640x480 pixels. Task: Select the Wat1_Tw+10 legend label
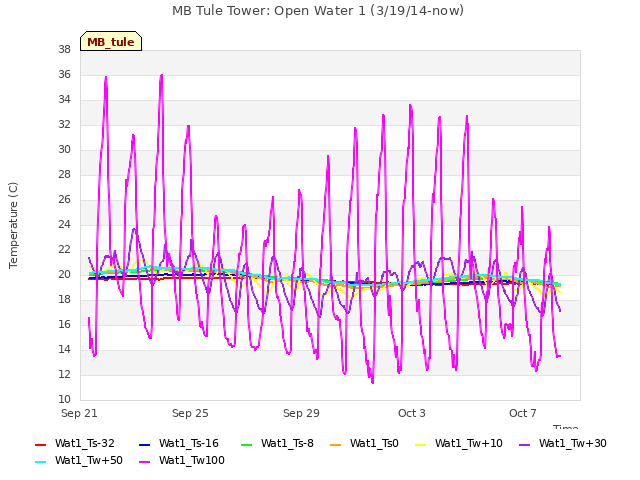[469, 443]
